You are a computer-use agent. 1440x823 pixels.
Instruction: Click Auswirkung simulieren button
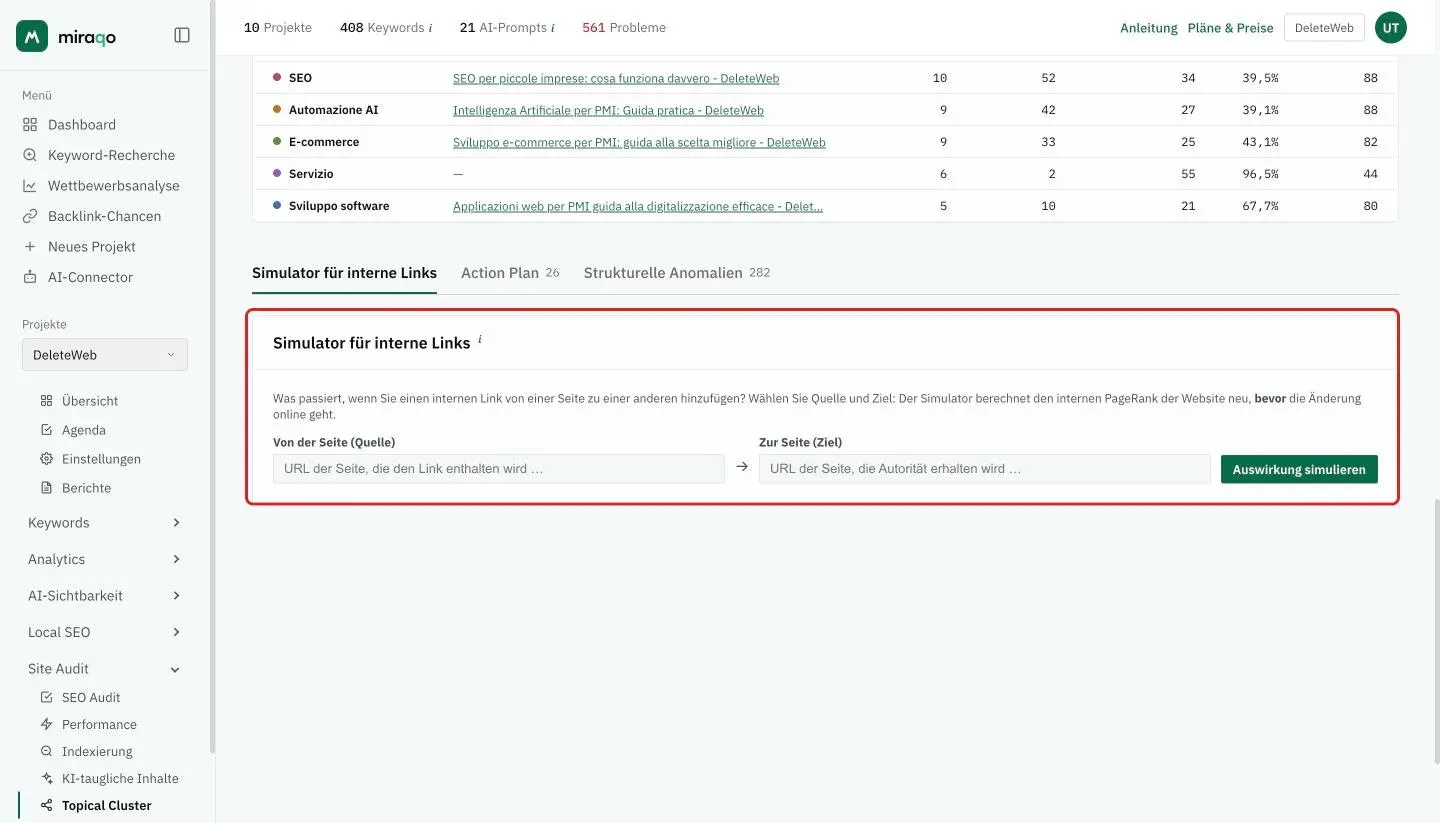pos(1299,469)
